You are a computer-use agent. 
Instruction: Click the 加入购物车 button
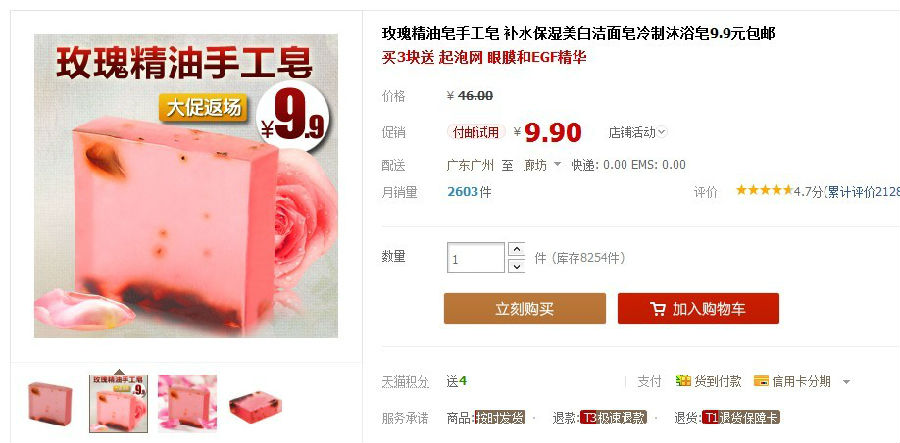pos(698,309)
